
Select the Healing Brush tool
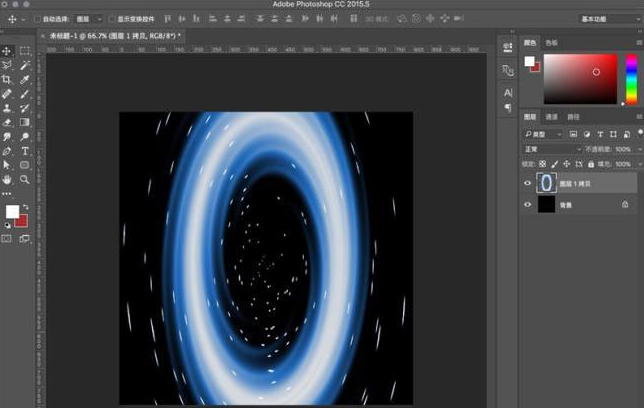coord(7,94)
